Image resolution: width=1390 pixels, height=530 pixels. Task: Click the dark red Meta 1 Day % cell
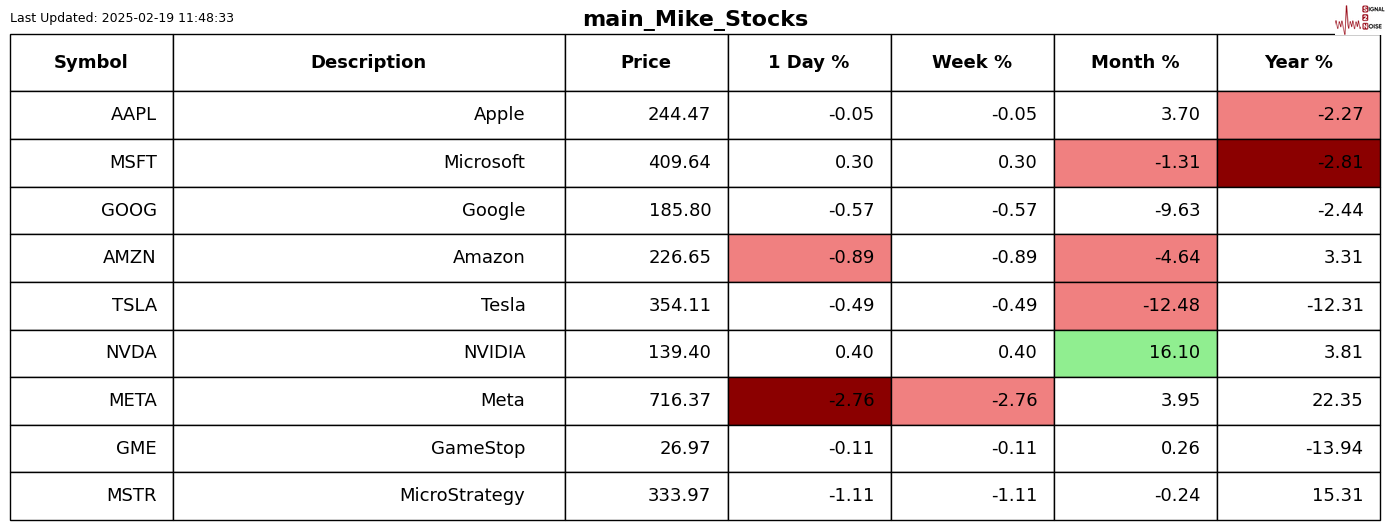(x=809, y=401)
